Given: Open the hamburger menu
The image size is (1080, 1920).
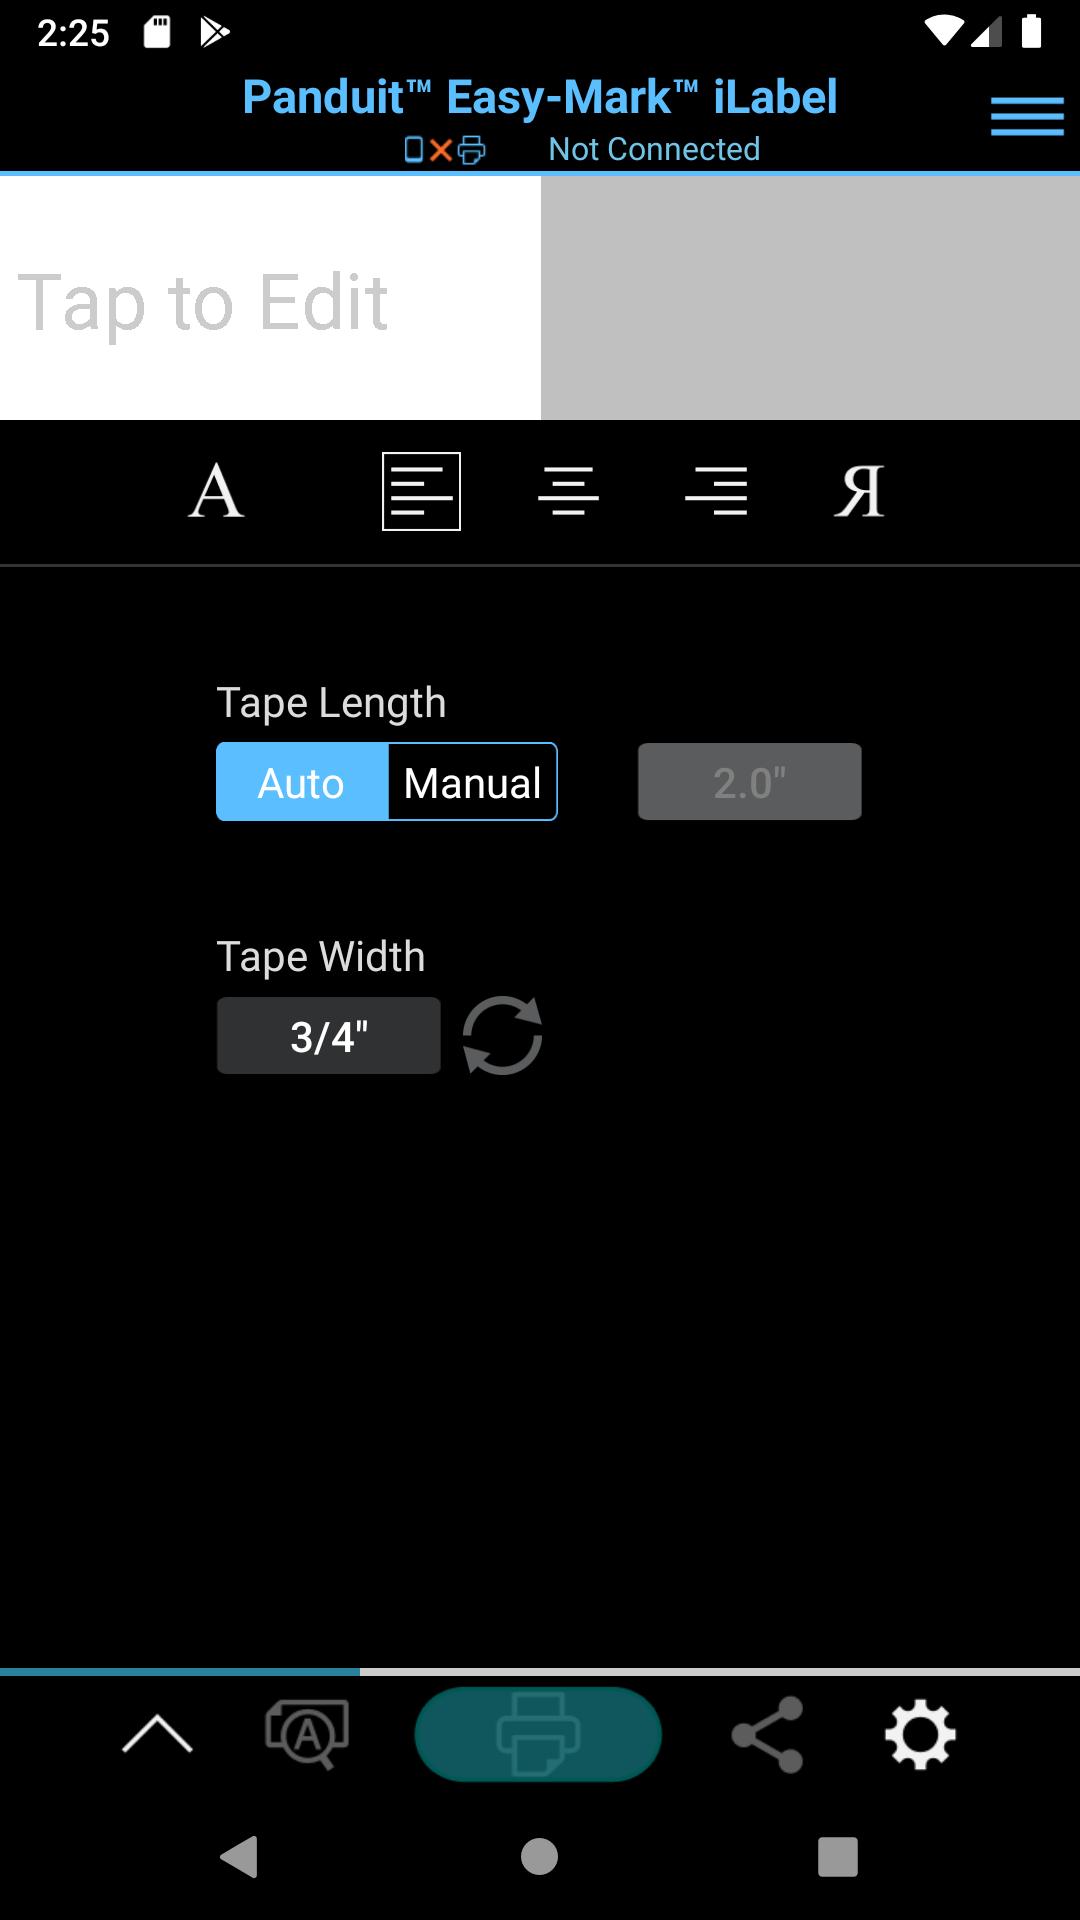Looking at the screenshot, I should click(1027, 116).
